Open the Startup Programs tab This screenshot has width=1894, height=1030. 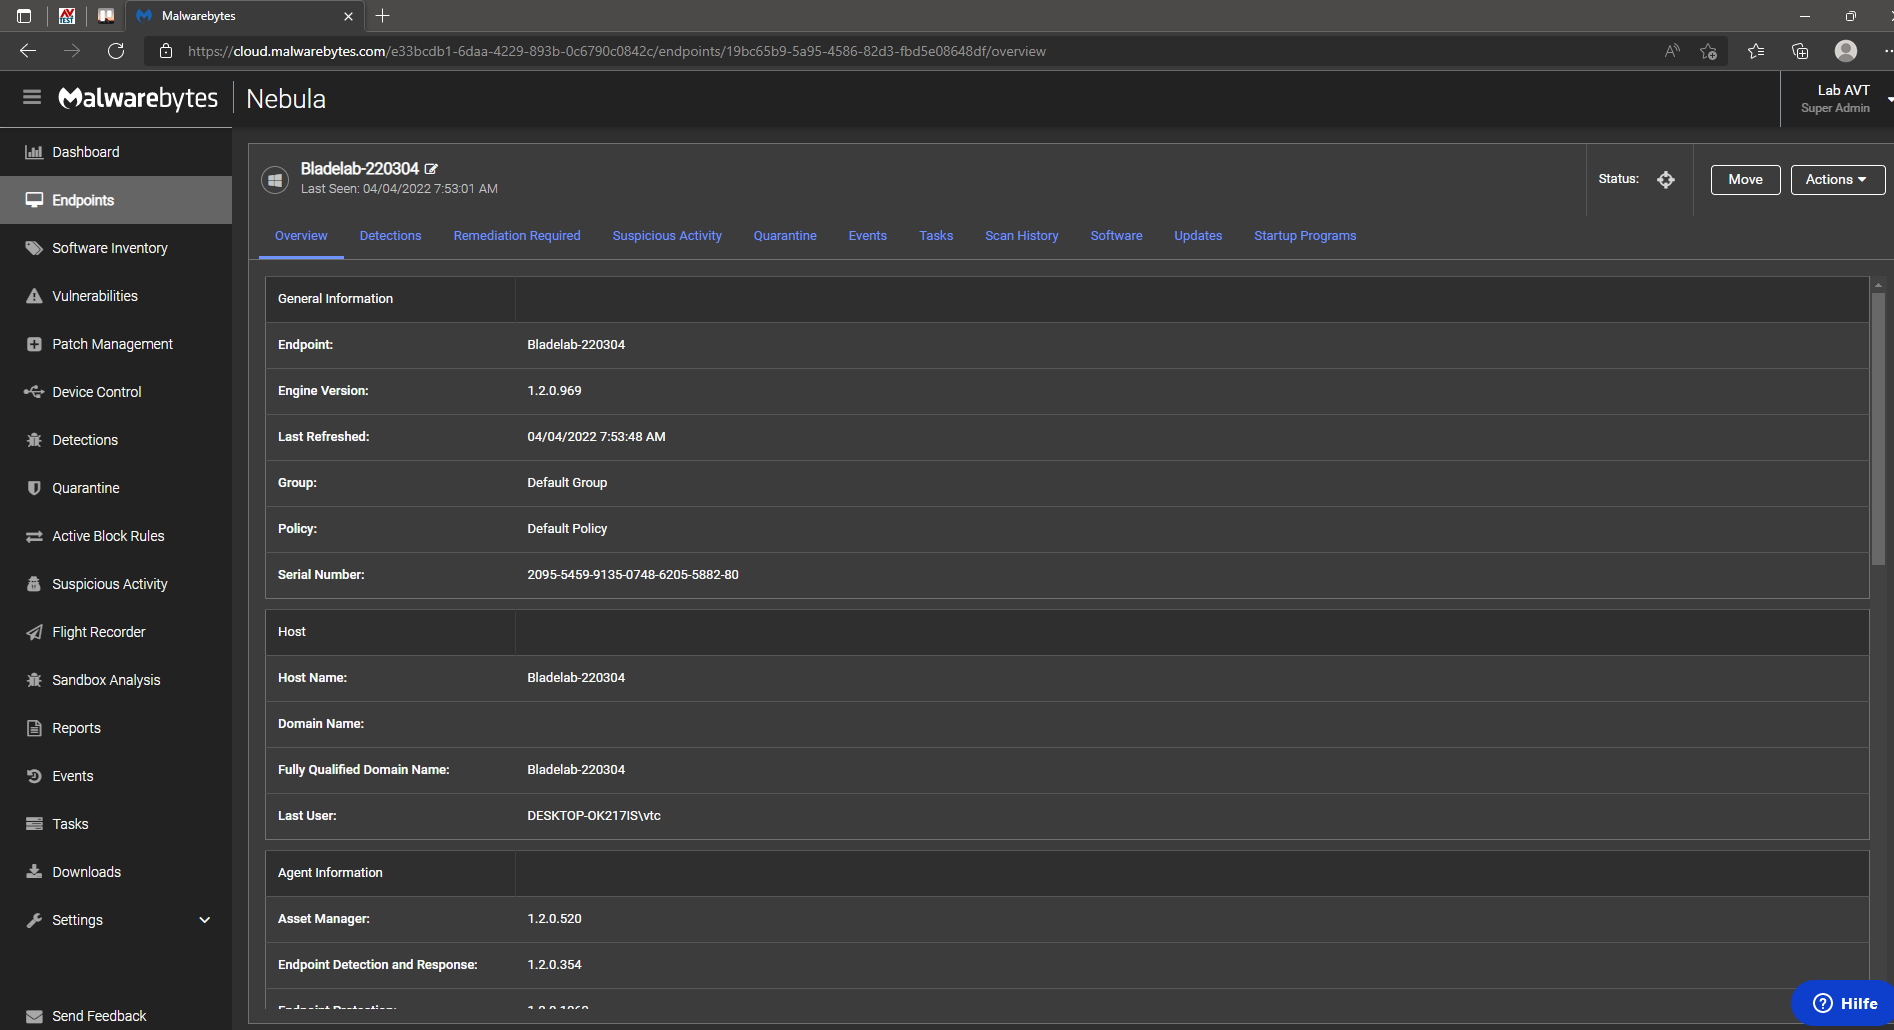click(x=1304, y=236)
